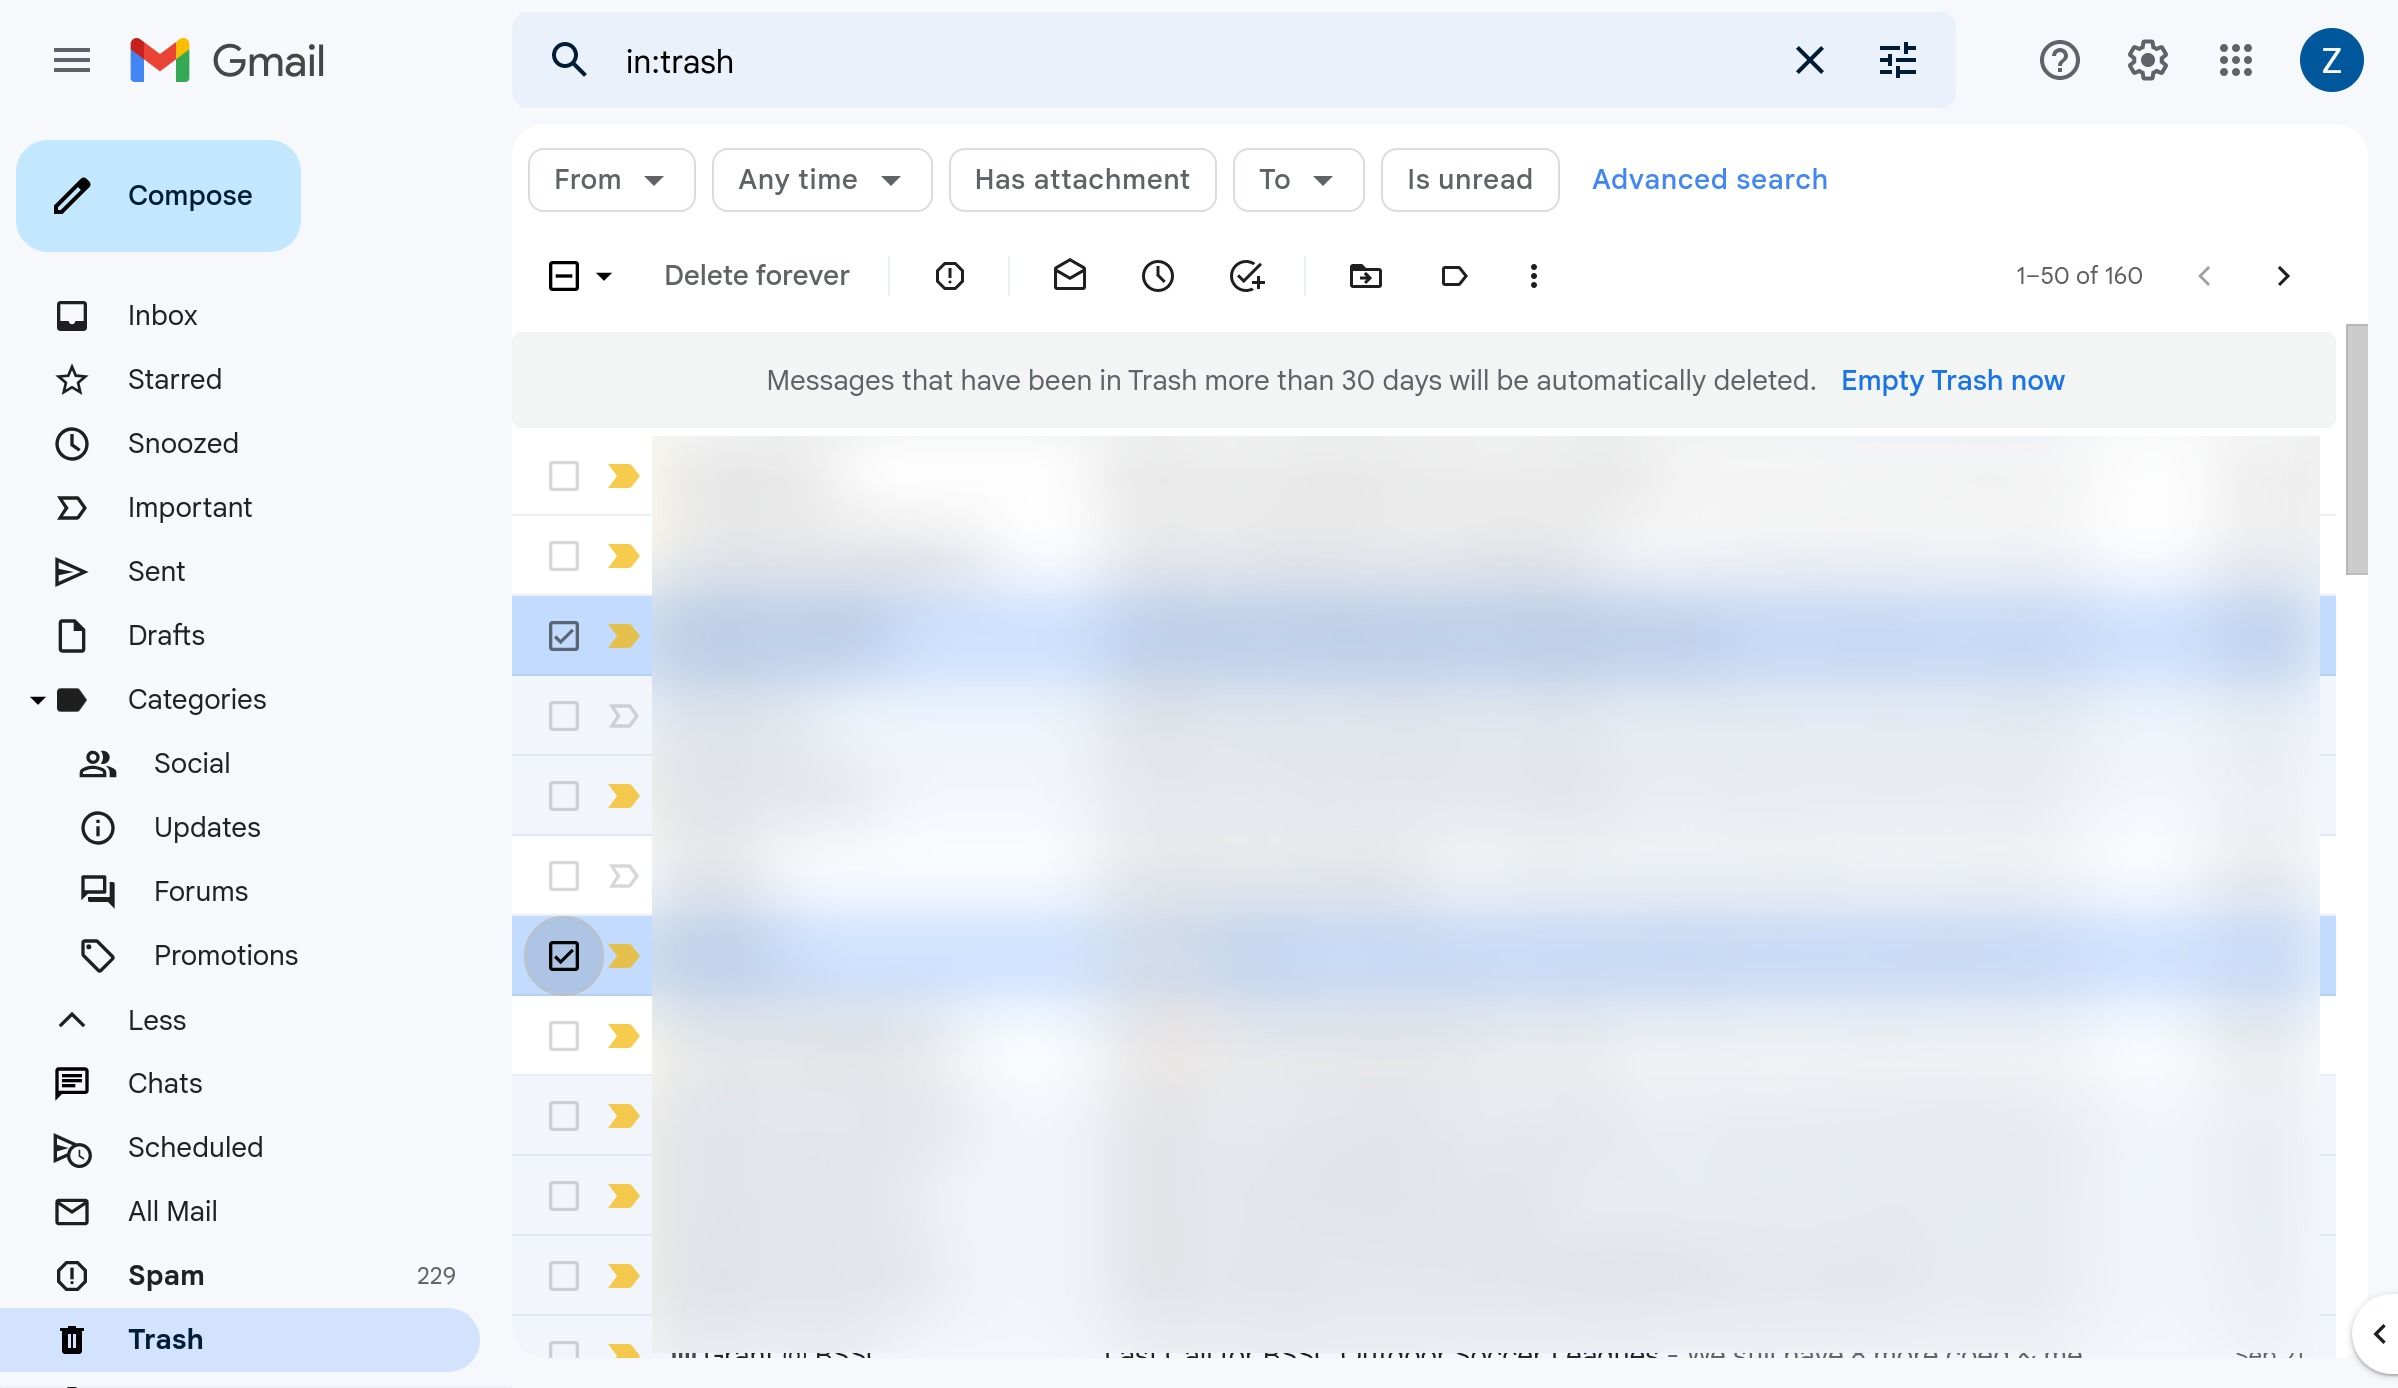Add selected emails to Tasks

pos(1246,276)
